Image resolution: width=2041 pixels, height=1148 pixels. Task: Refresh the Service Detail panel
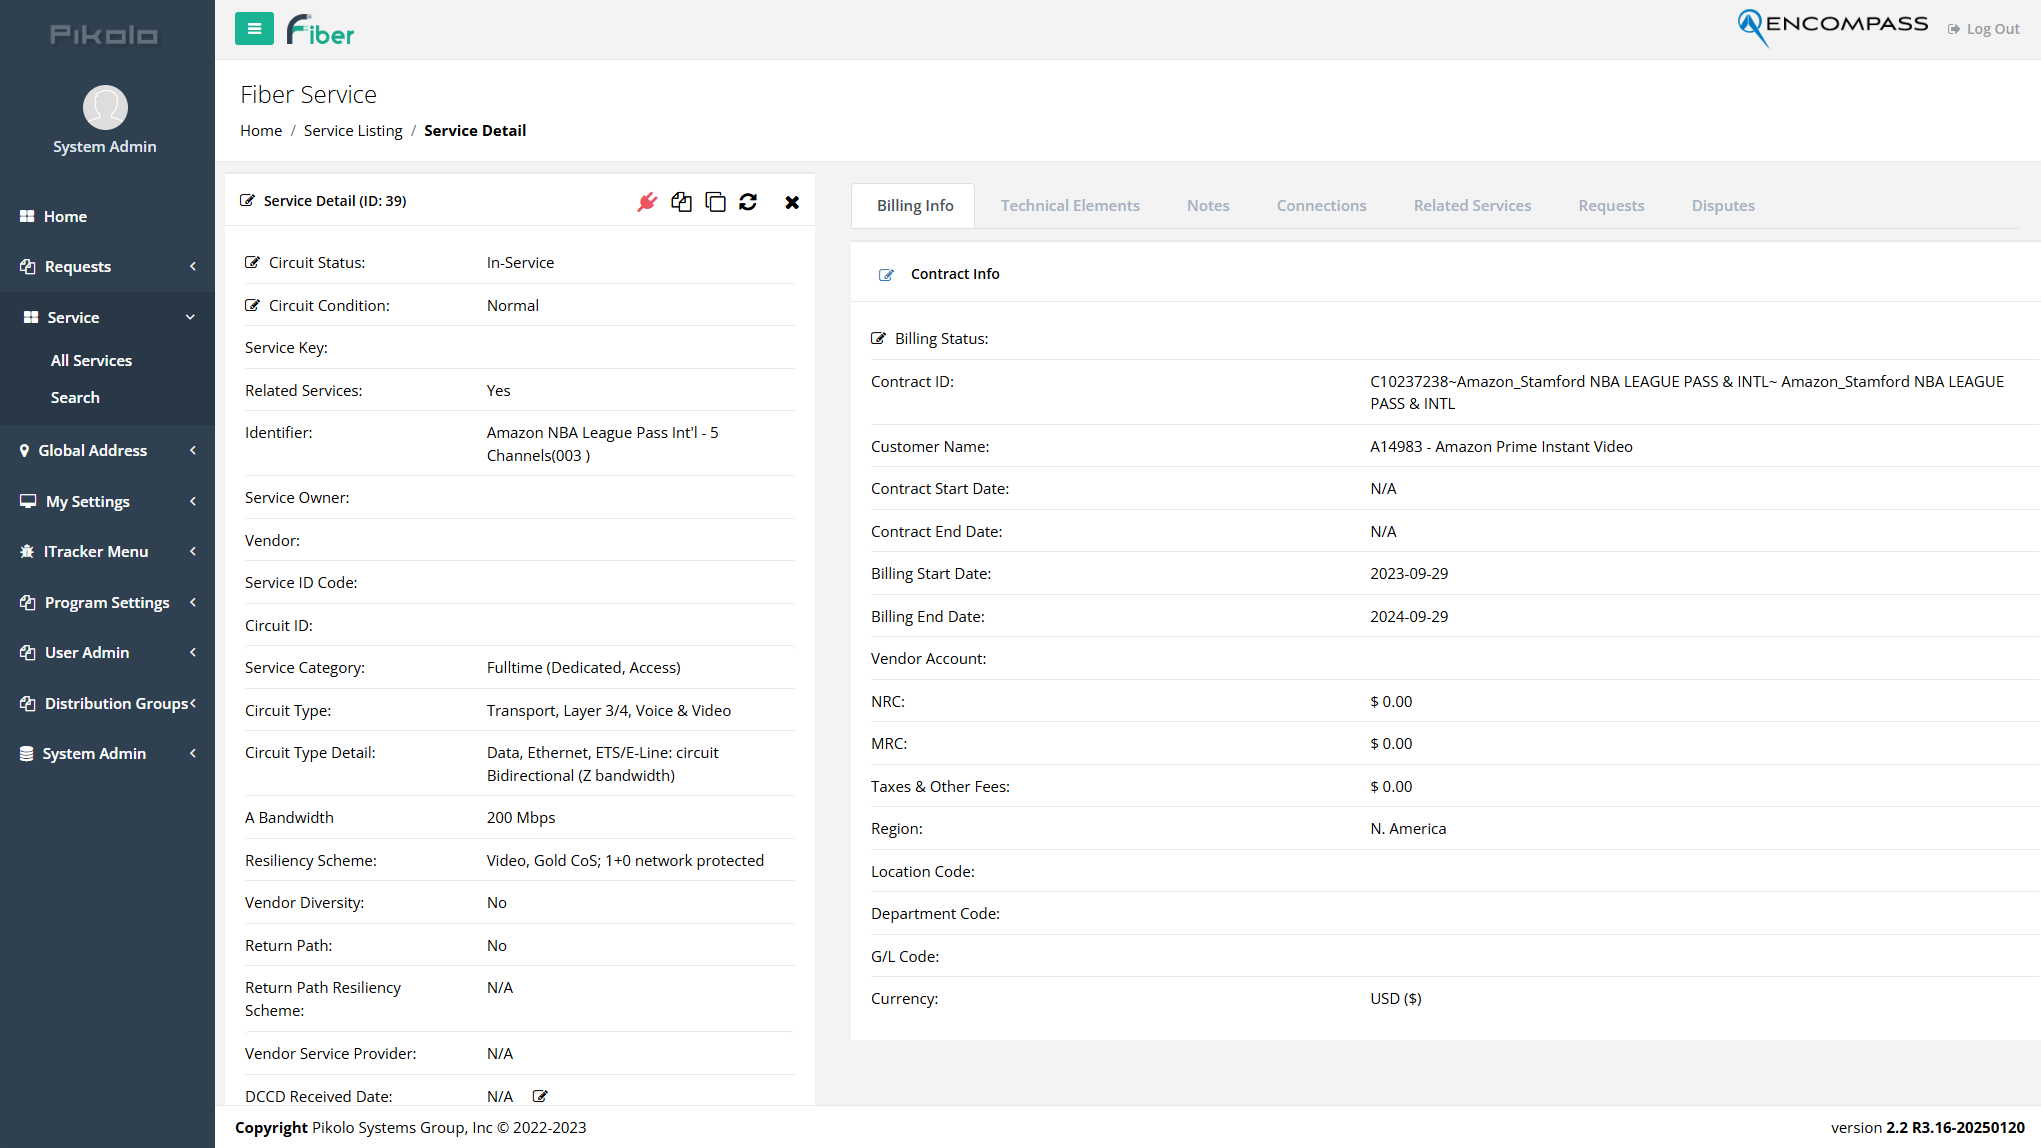(749, 201)
